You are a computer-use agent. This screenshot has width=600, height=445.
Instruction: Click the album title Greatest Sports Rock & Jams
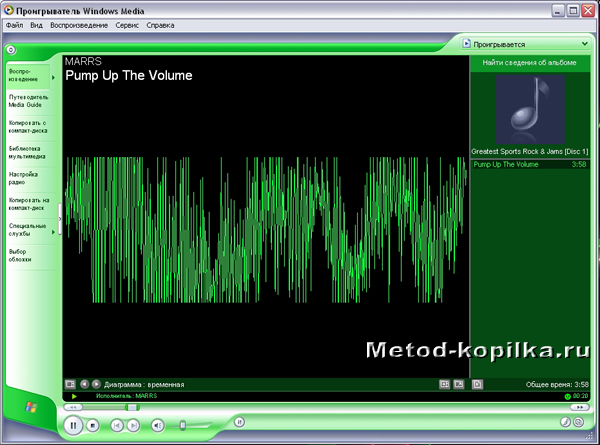pyautogui.click(x=530, y=152)
